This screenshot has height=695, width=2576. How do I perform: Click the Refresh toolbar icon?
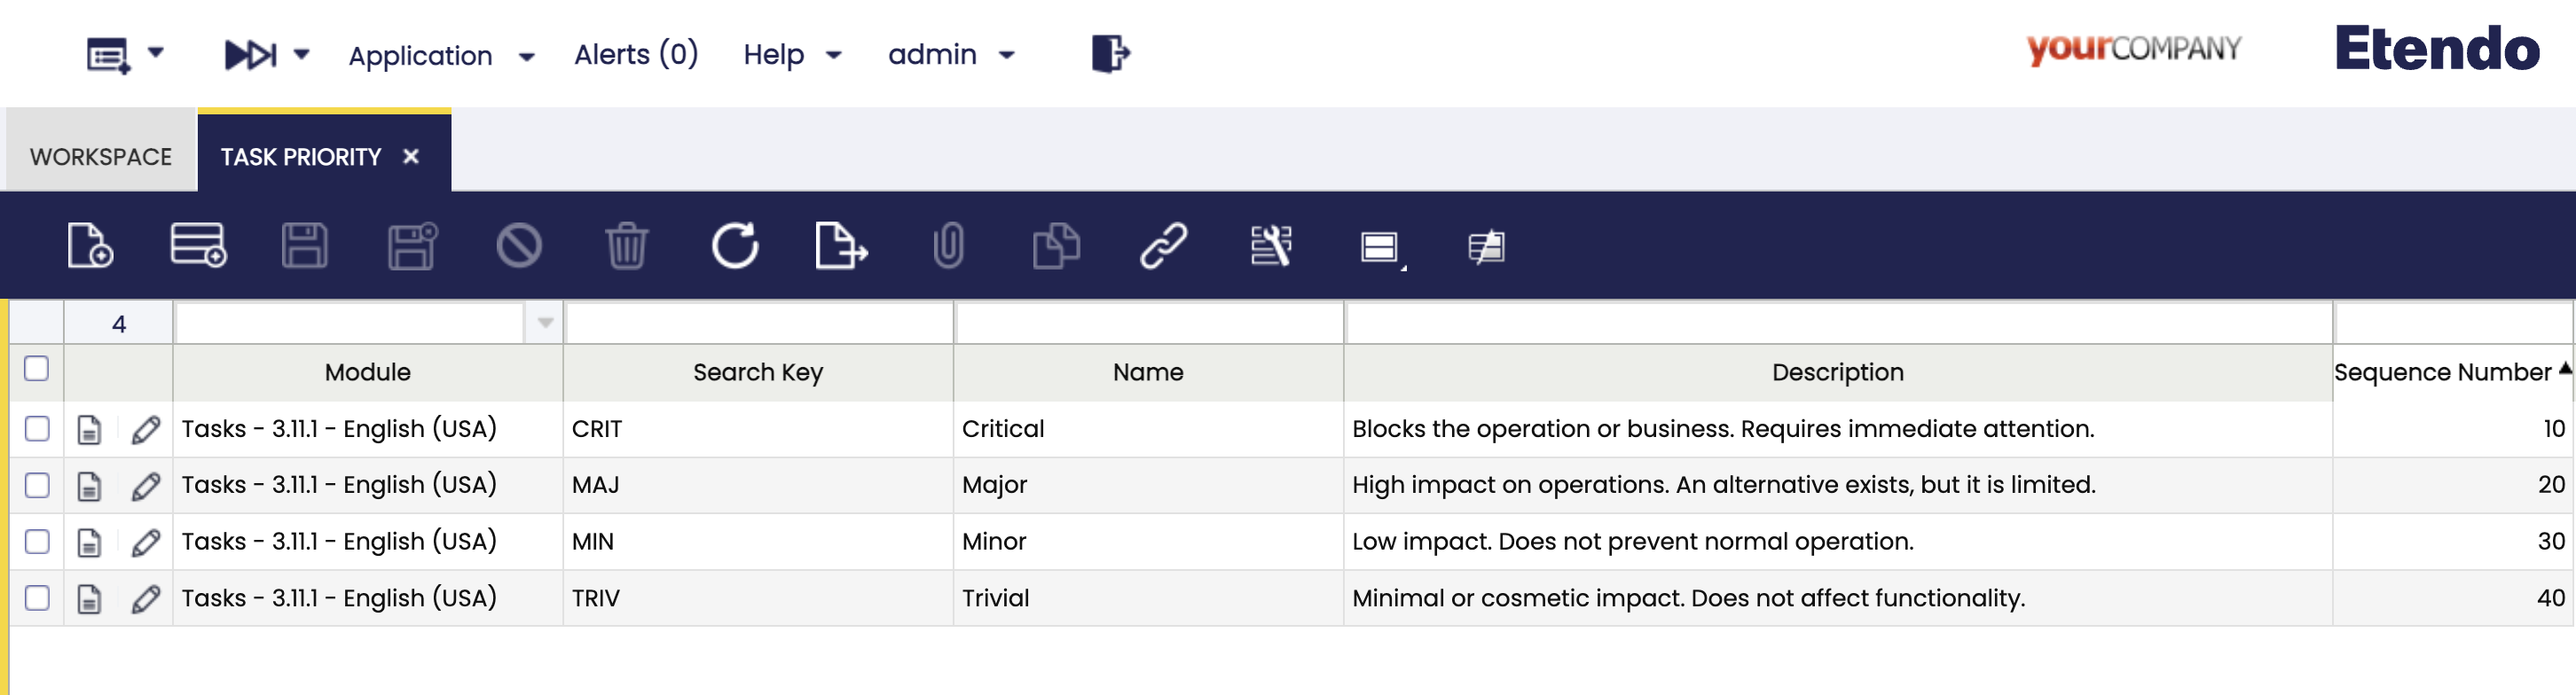tap(735, 246)
